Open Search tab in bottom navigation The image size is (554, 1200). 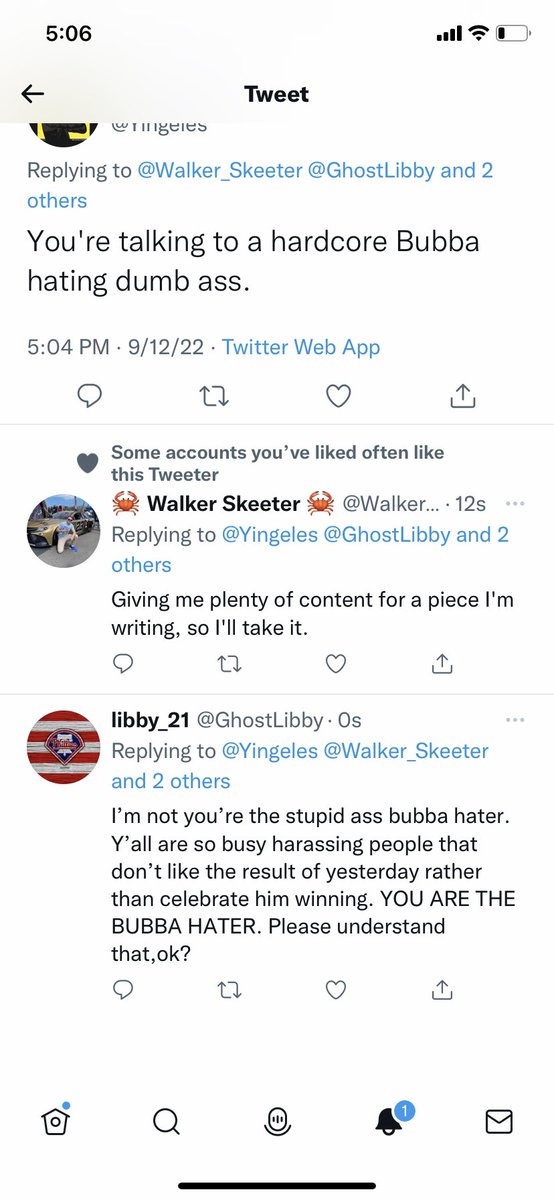pyautogui.click(x=166, y=1122)
